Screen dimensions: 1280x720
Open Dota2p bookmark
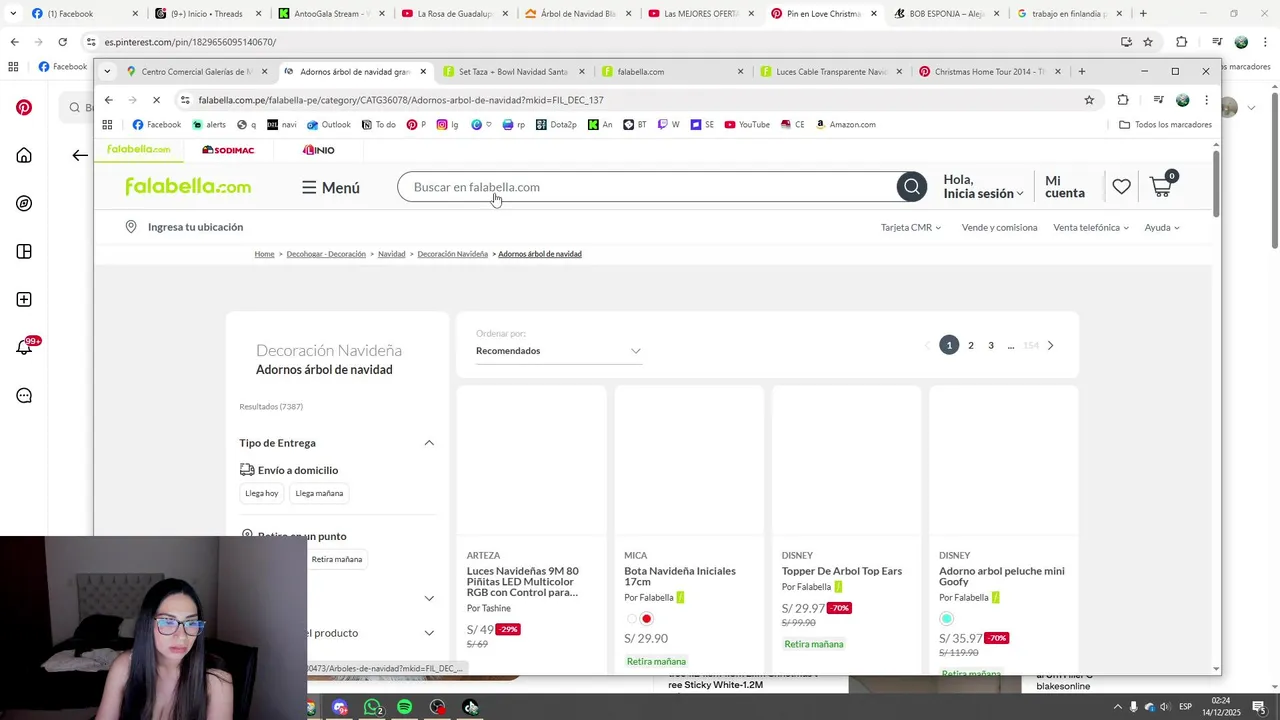click(556, 125)
